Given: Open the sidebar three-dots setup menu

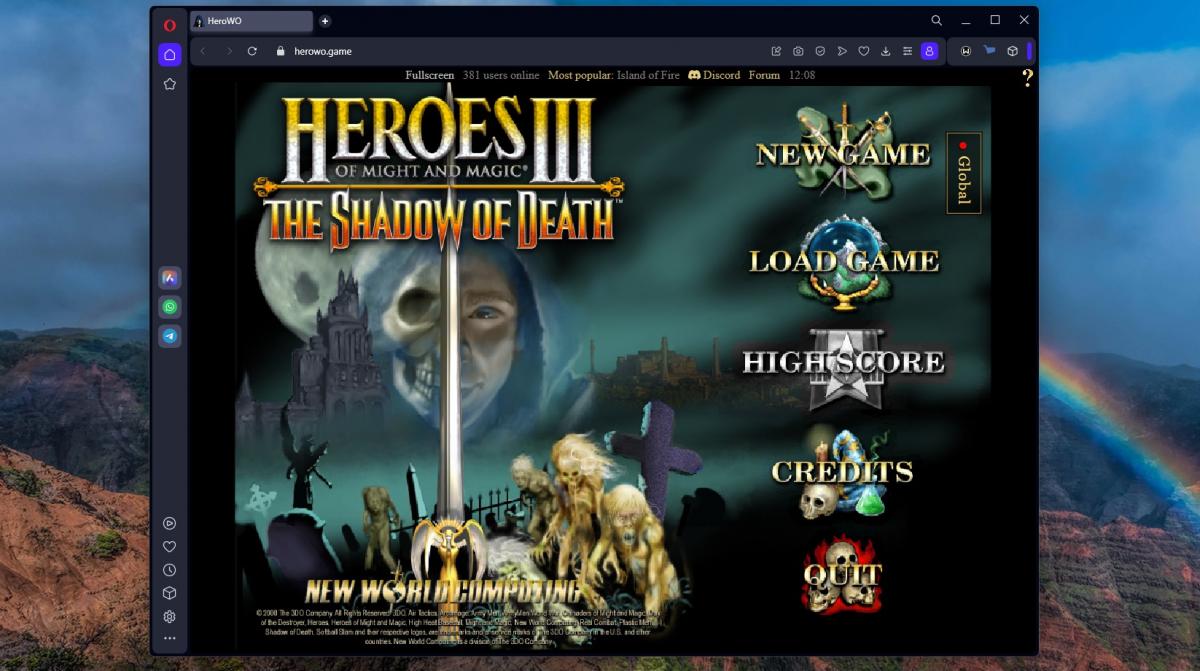Looking at the screenshot, I should pyautogui.click(x=170, y=638).
